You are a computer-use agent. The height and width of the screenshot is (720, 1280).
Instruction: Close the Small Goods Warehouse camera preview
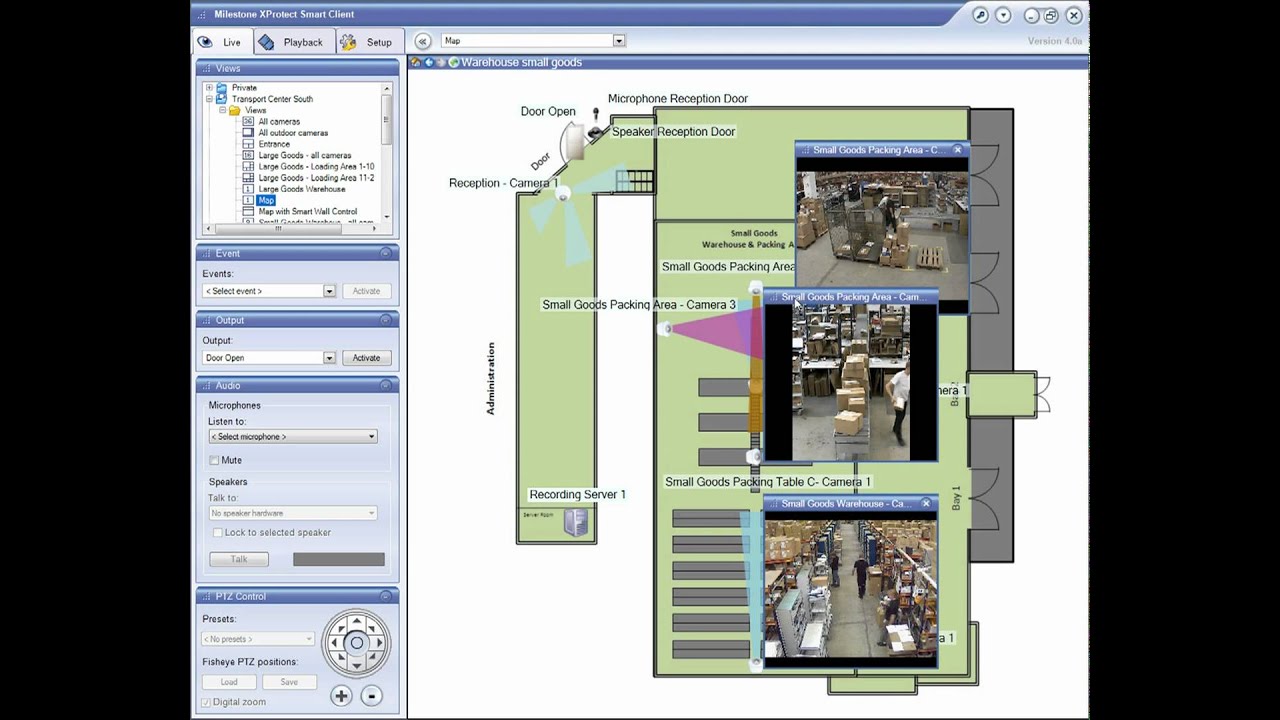[925, 504]
